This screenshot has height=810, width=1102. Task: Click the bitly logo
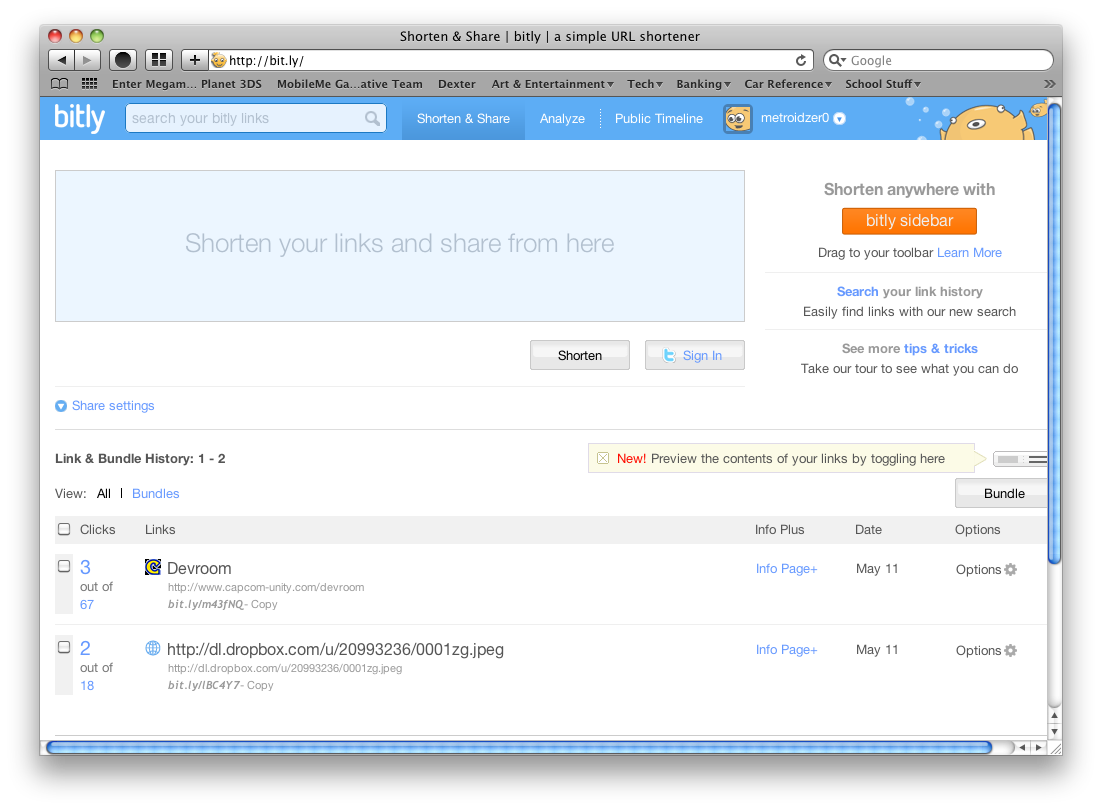pyautogui.click(x=79, y=118)
